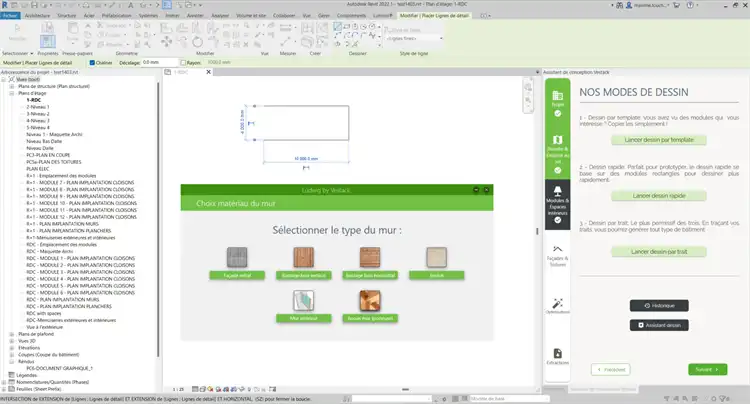Select the Modules & Espaces intérieurs step
750x404 pixels.
point(557,205)
